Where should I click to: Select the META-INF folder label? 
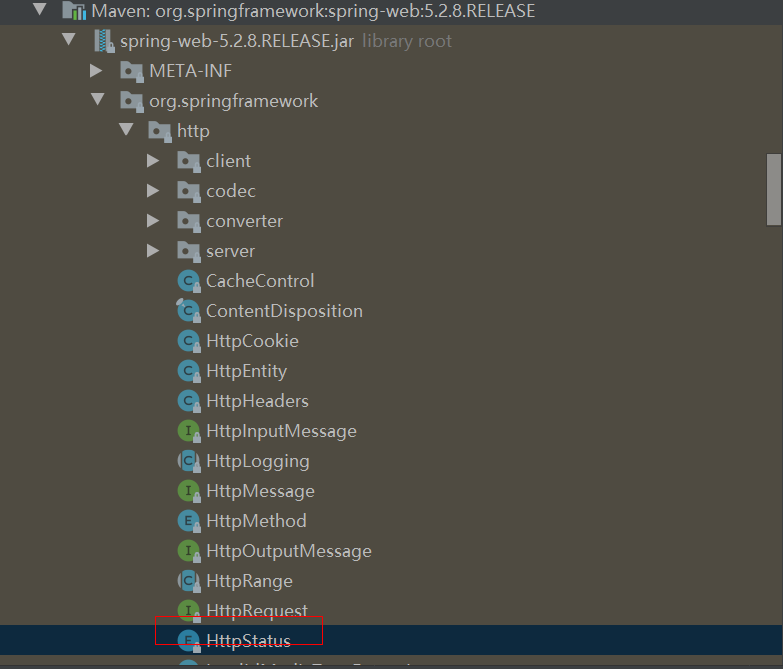tap(191, 71)
